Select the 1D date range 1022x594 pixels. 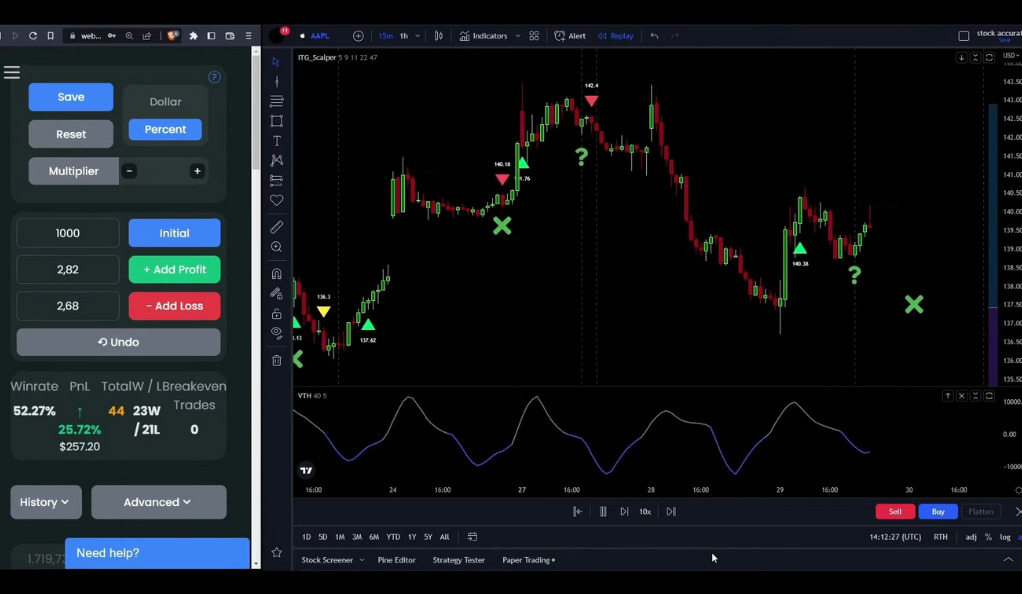point(306,537)
